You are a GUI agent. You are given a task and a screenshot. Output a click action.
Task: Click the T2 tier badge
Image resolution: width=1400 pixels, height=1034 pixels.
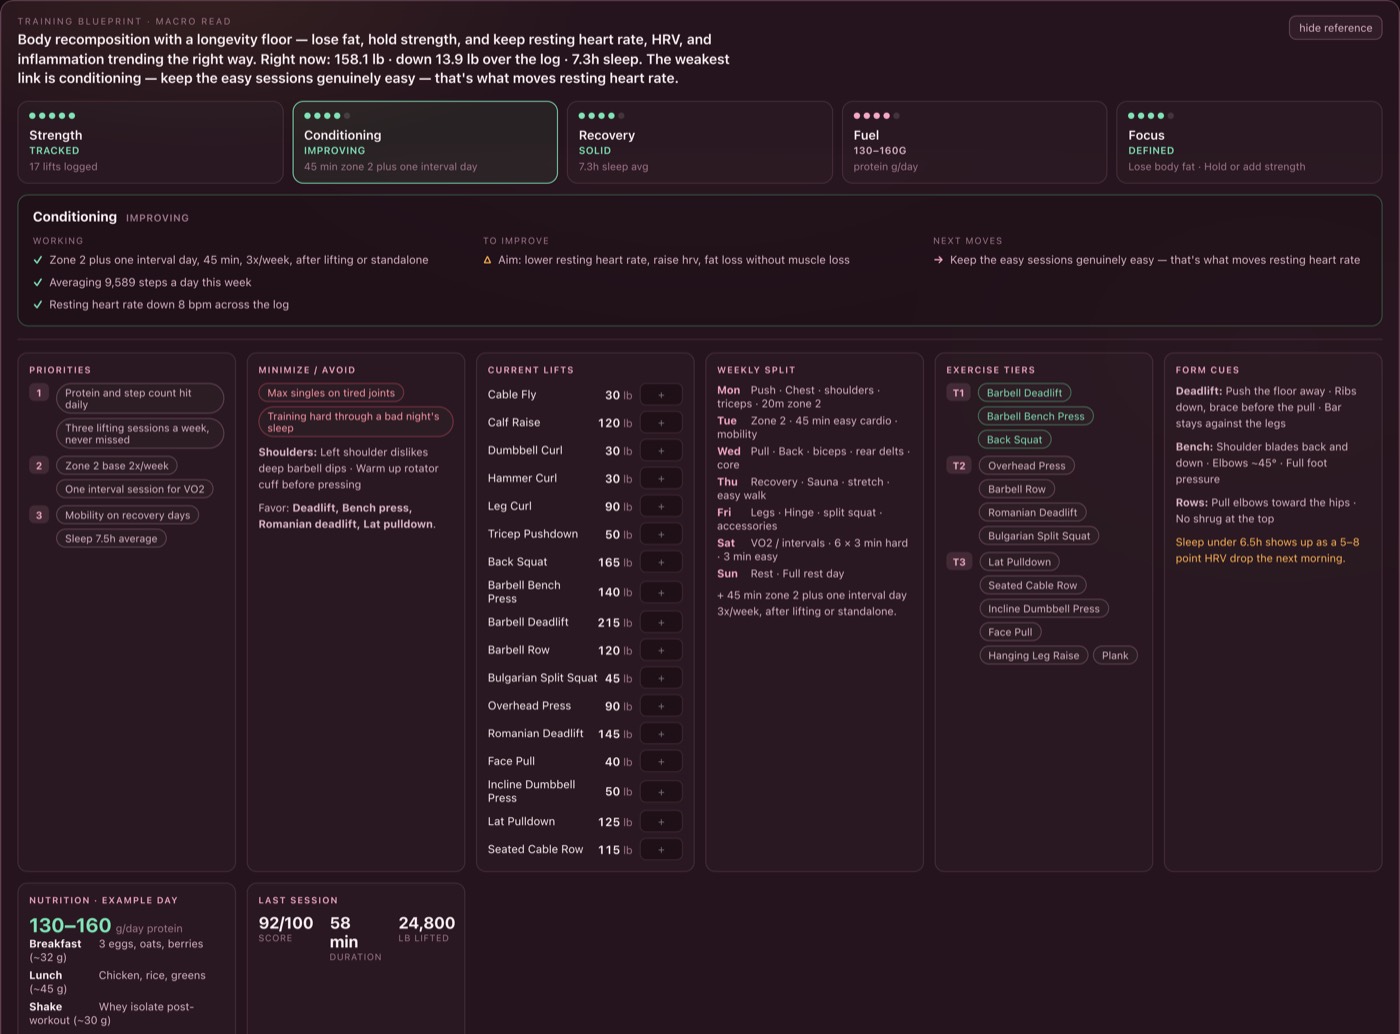click(x=958, y=466)
